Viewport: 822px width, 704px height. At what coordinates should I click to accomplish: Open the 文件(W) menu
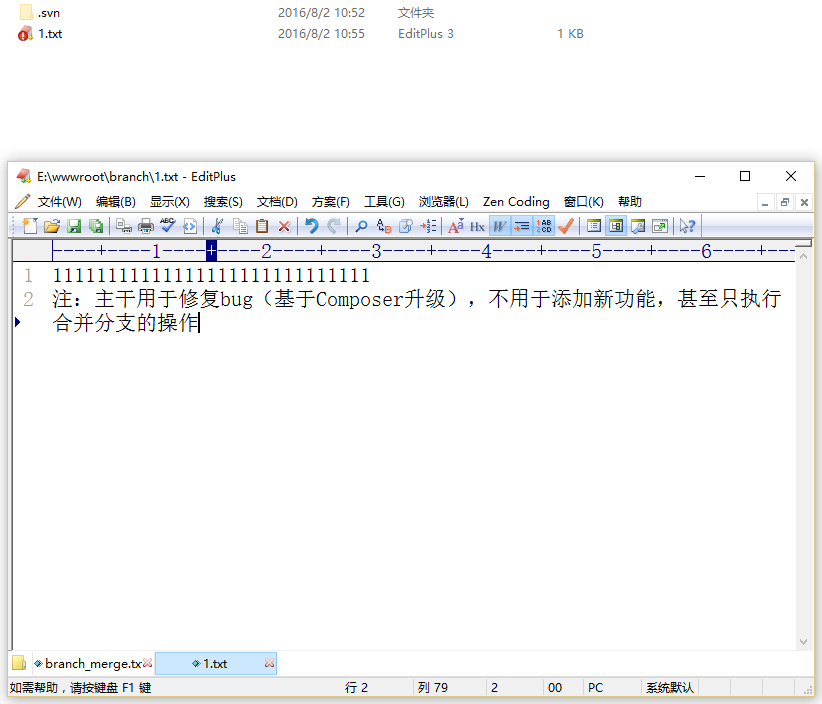coord(60,202)
